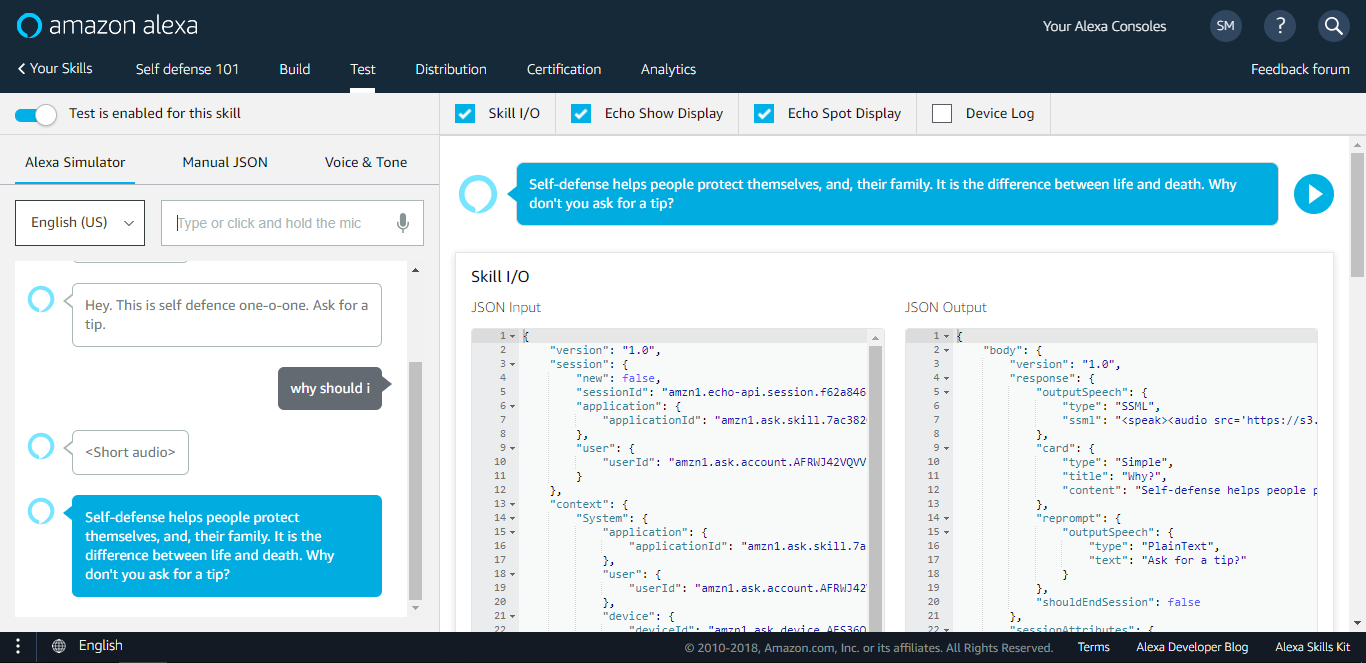This screenshot has height=663, width=1366.
Task: Collapse card fold on output line 9
Action: pos(945,448)
